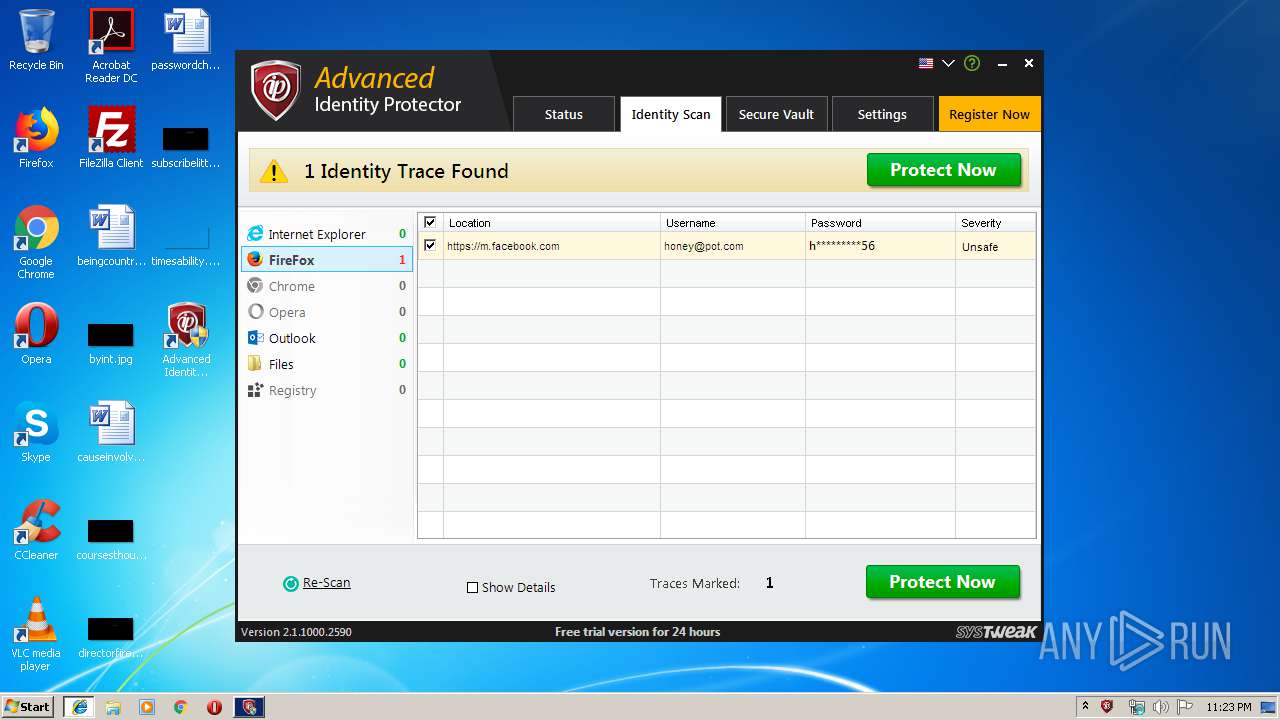The width and height of the screenshot is (1280, 720).
Task: Open the help question mark icon
Action: pos(972,63)
